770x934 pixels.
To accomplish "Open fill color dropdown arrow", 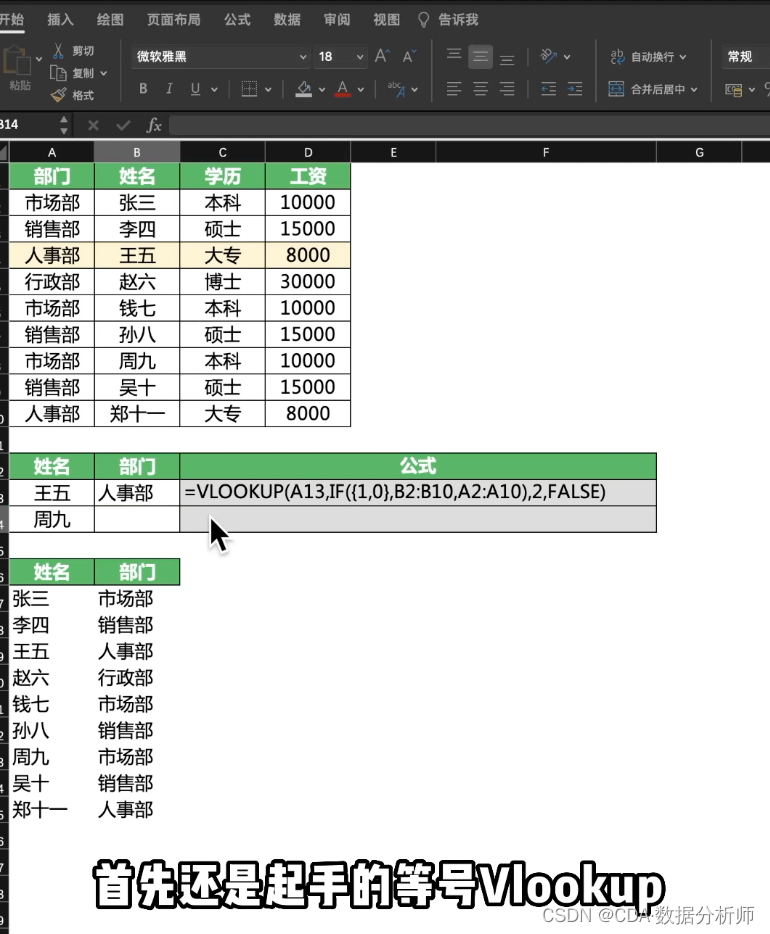I will click(322, 89).
